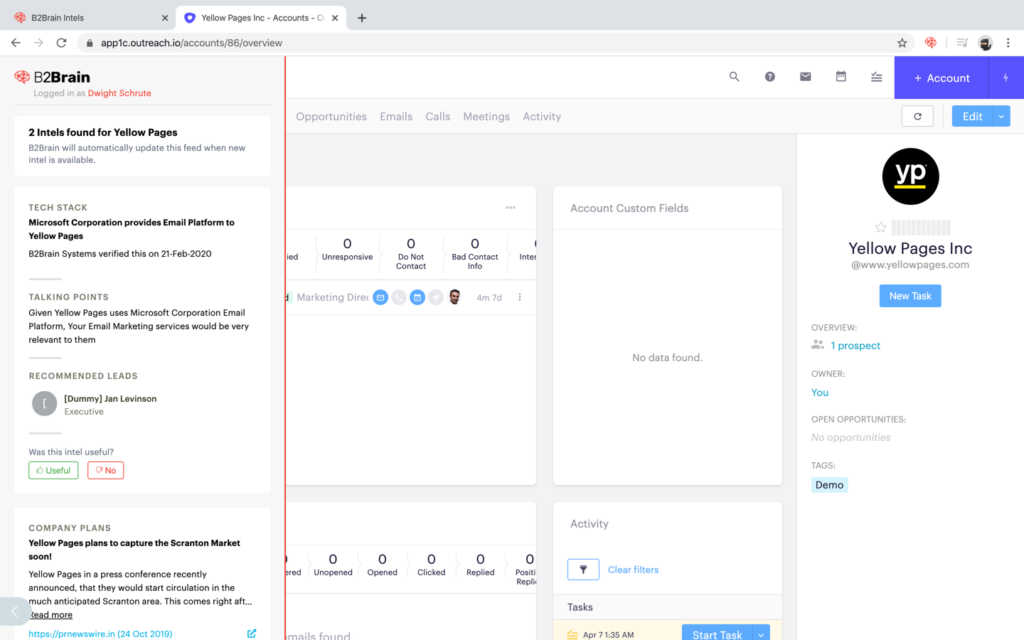
Task: Click the B2Brain extension icon in toolbar
Action: (931, 42)
